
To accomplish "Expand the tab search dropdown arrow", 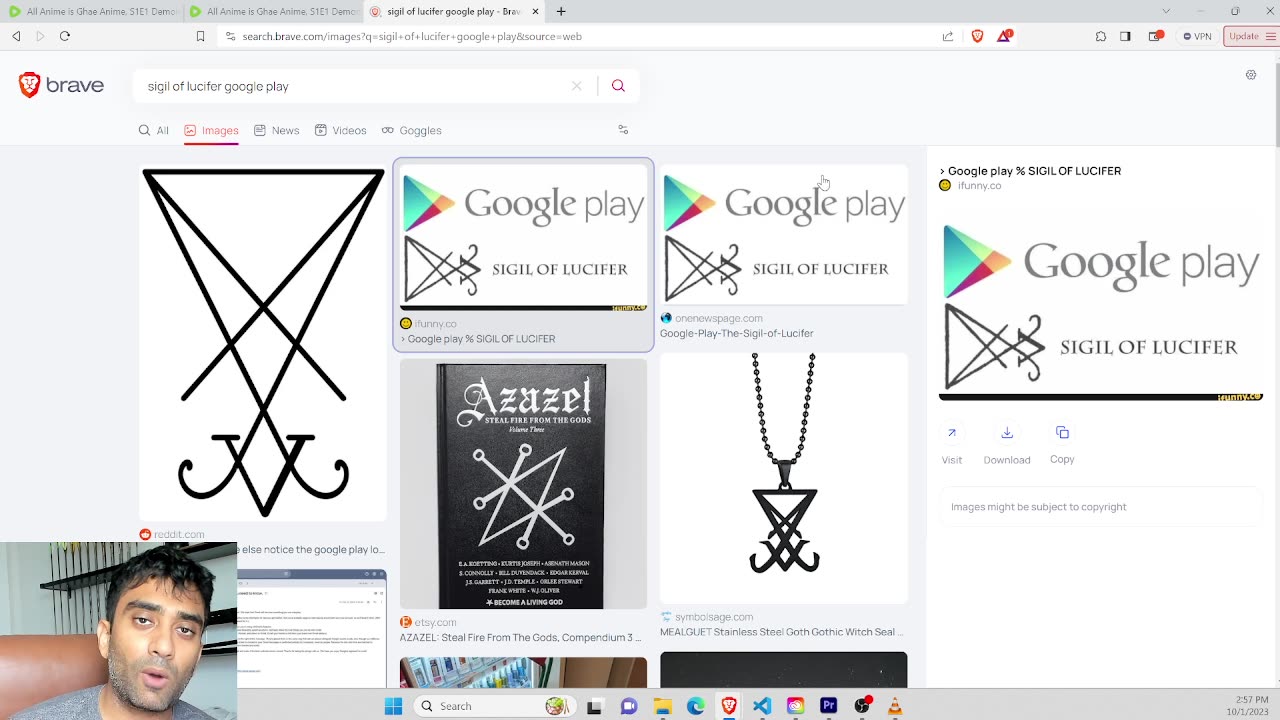I will pyautogui.click(x=1165, y=11).
